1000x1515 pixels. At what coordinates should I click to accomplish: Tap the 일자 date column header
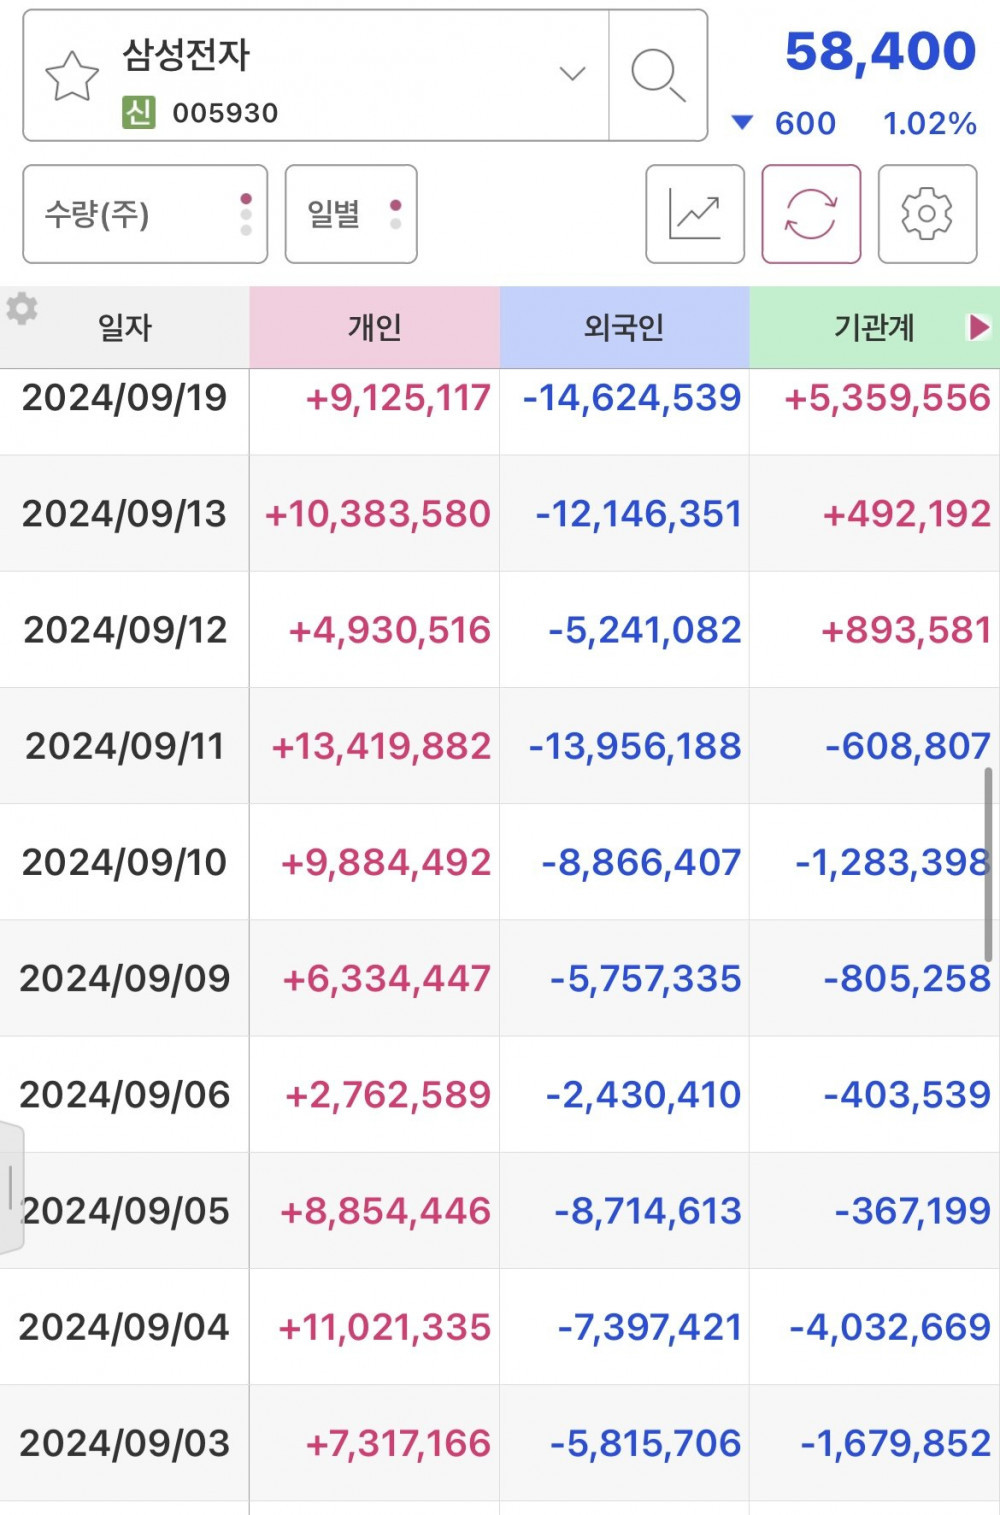click(x=125, y=327)
